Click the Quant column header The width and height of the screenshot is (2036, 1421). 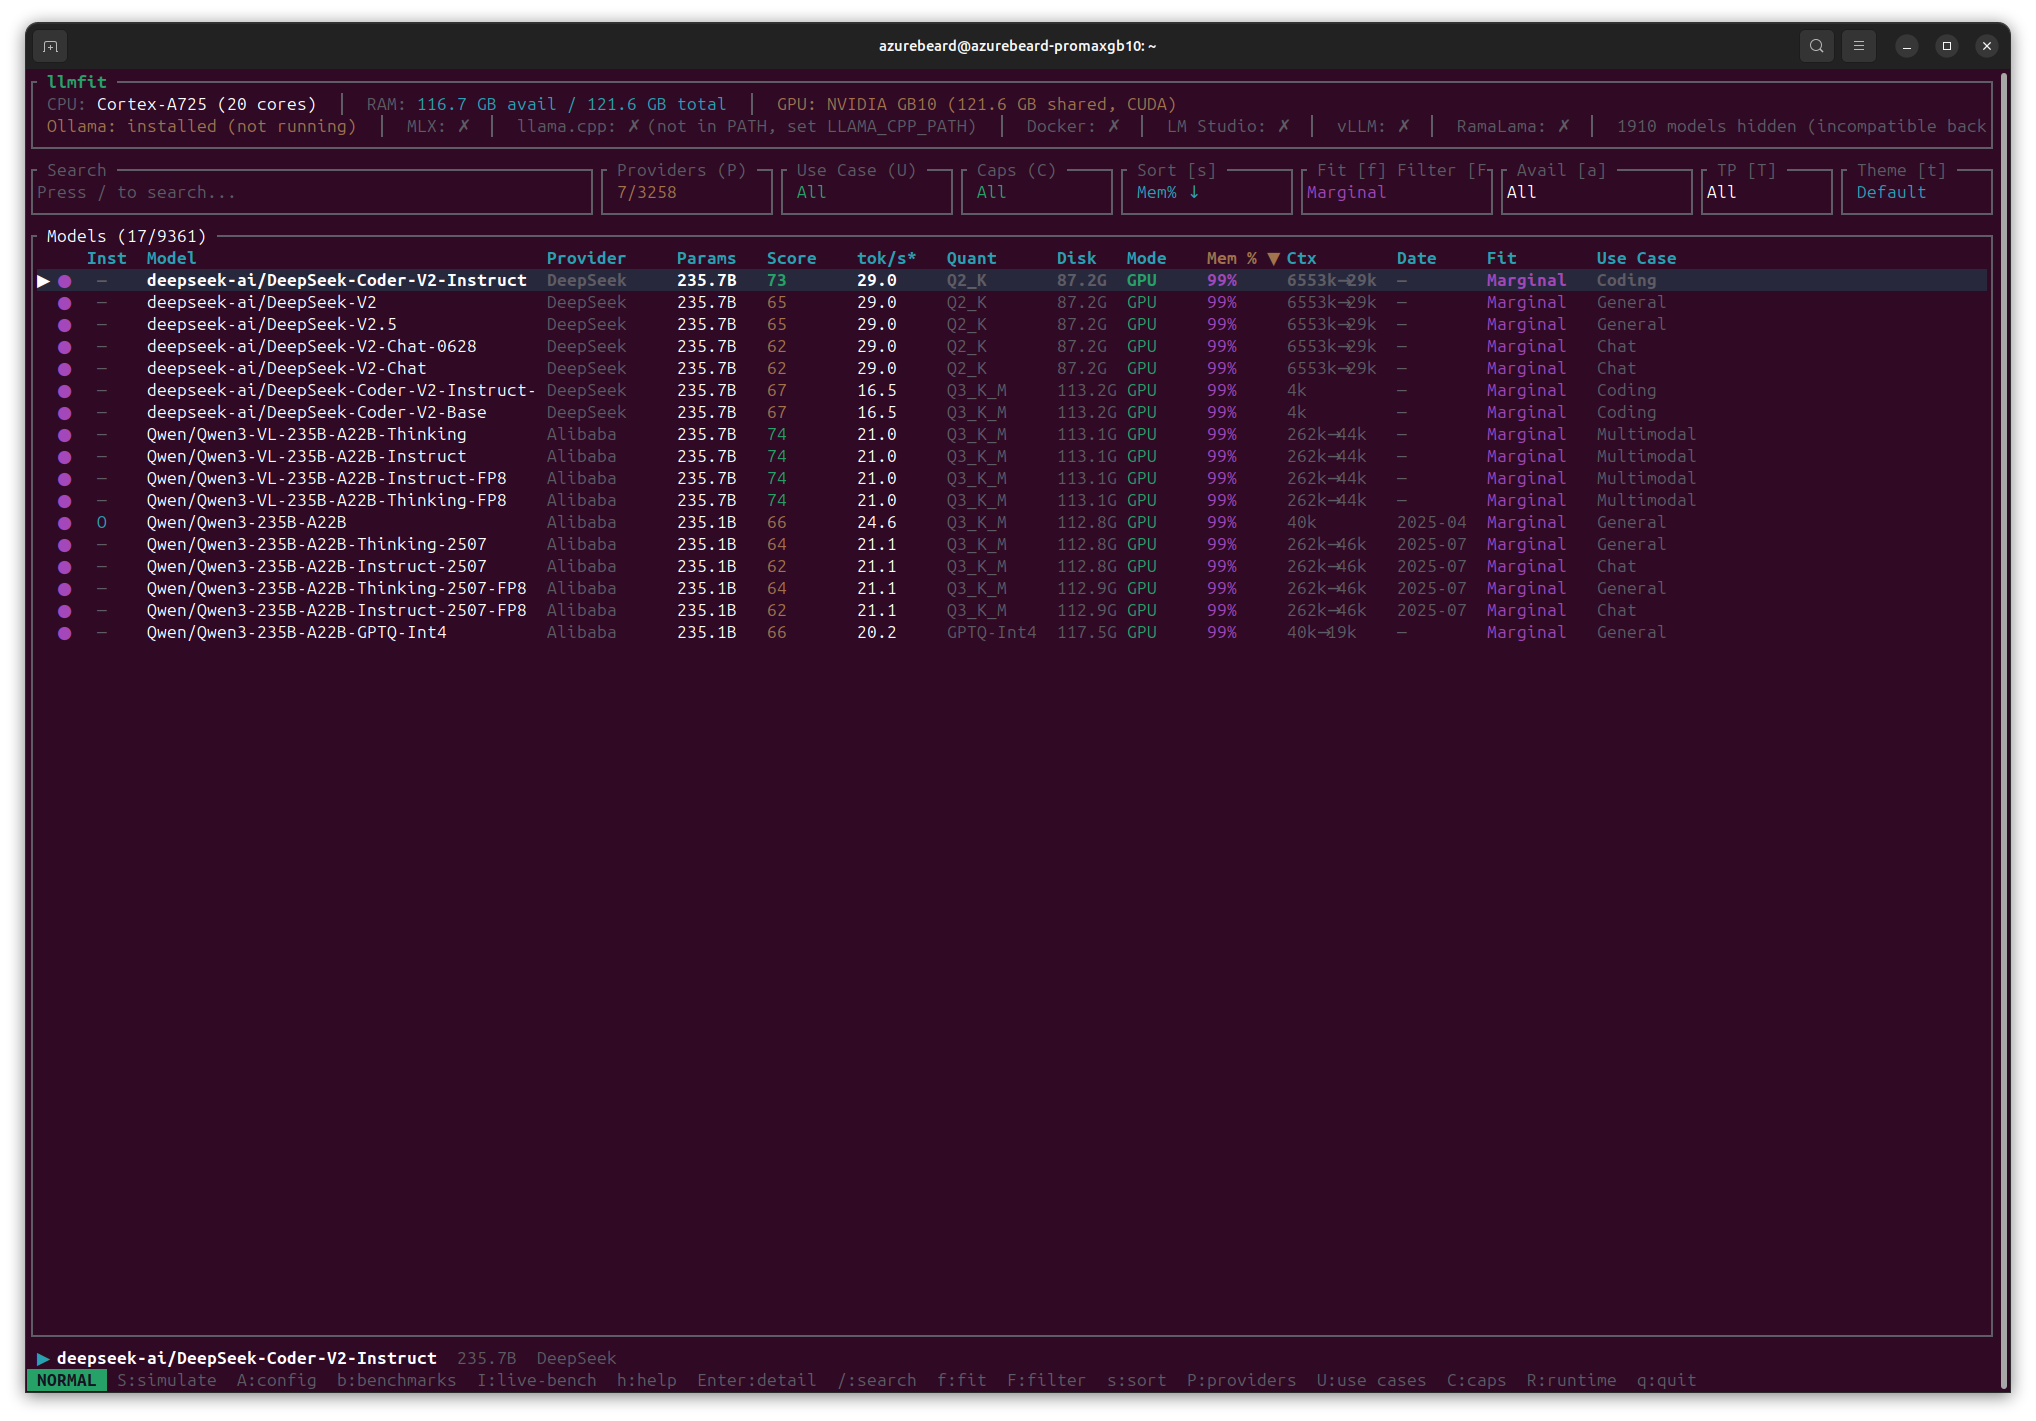coord(971,259)
